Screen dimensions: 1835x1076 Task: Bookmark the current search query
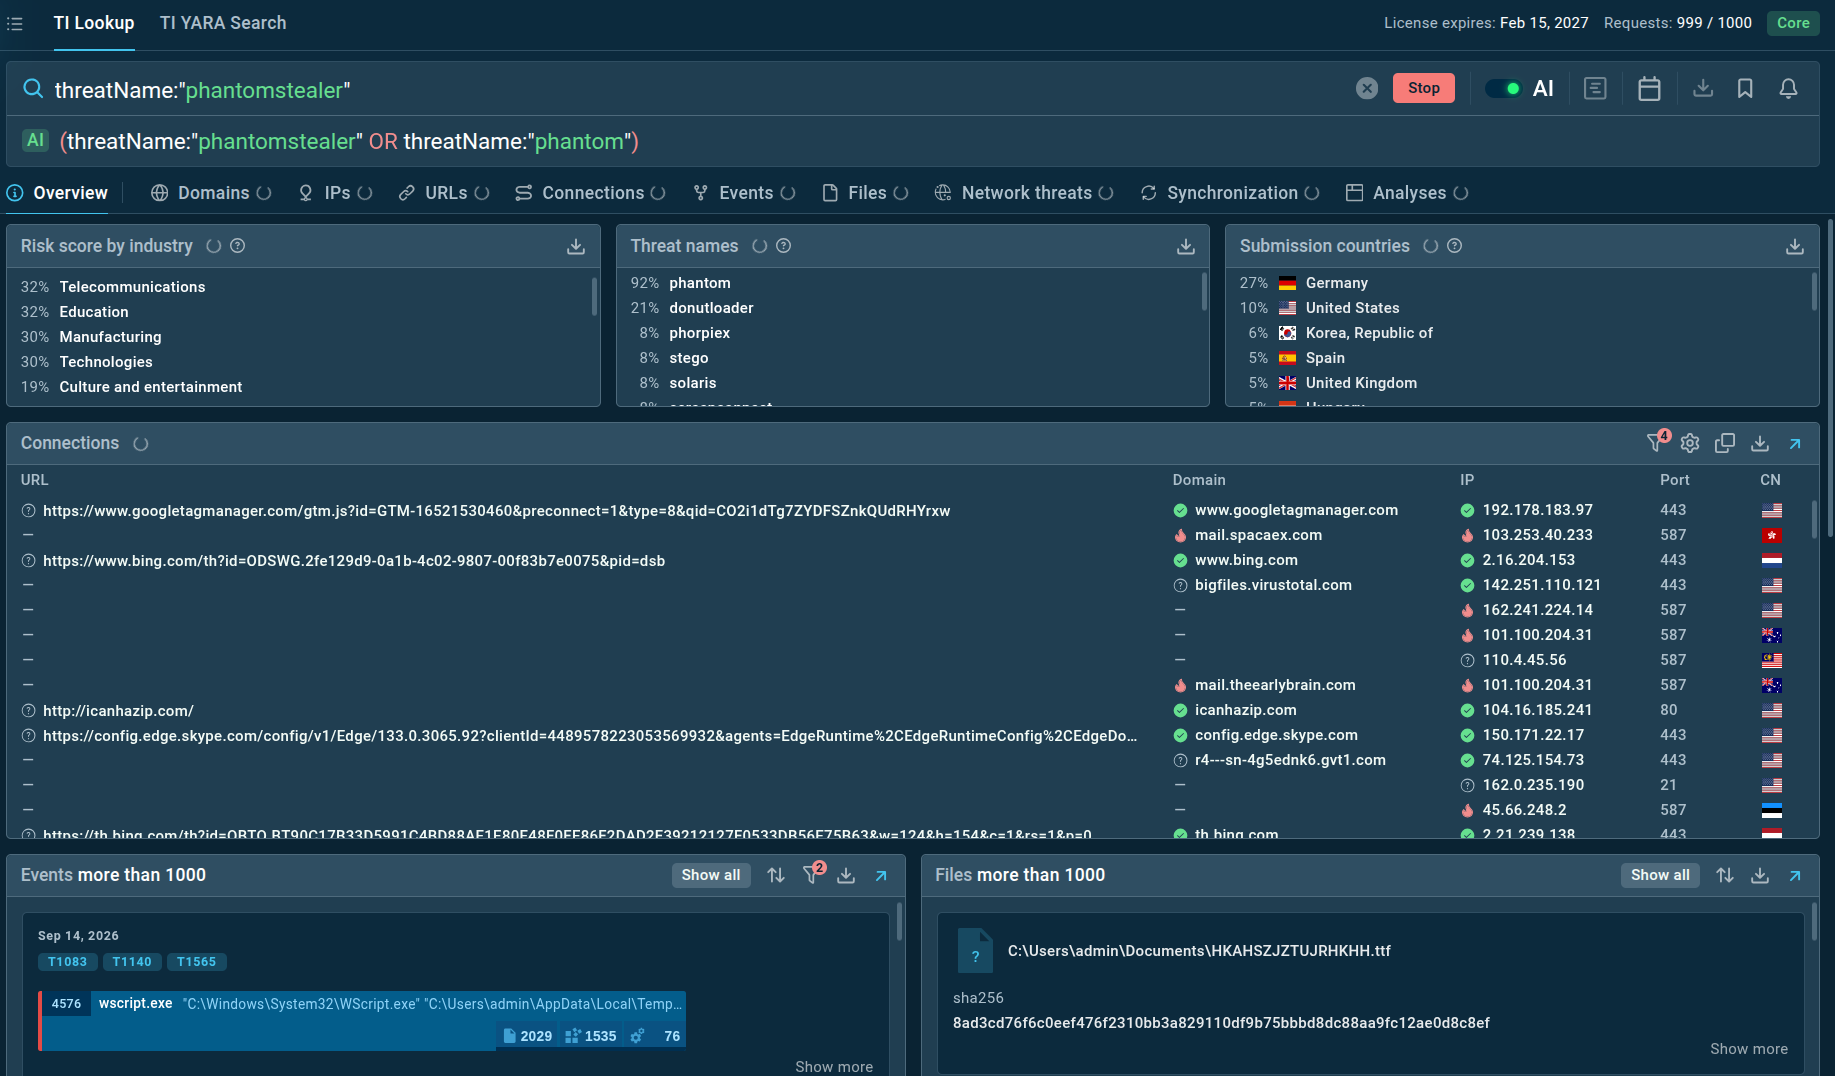[1745, 88]
